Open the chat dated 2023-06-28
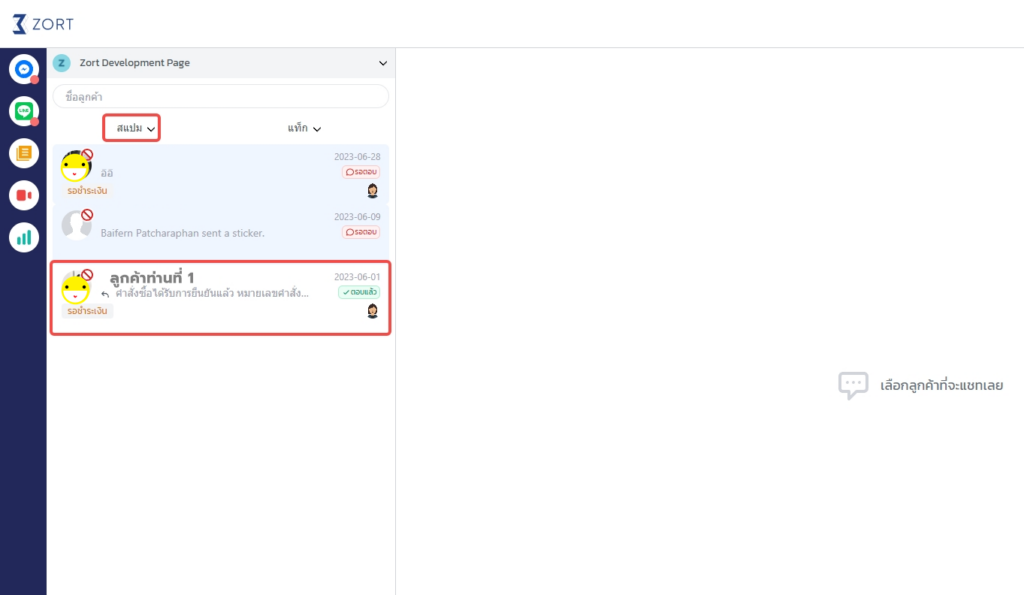Image resolution: width=1024 pixels, height=595 pixels. (x=220, y=172)
